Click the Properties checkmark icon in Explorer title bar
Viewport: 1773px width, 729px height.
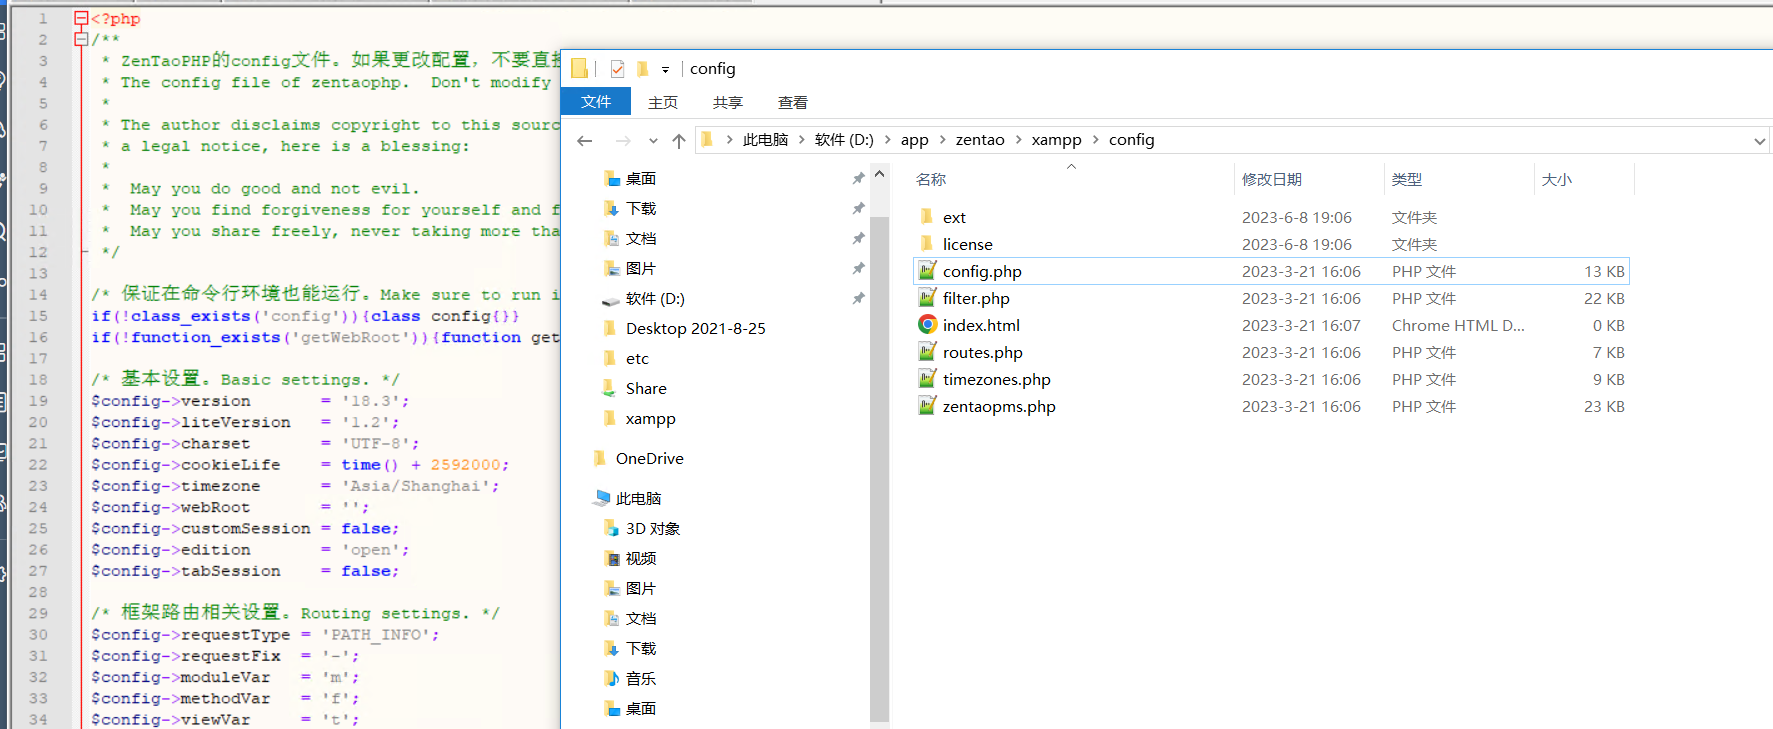(x=617, y=69)
